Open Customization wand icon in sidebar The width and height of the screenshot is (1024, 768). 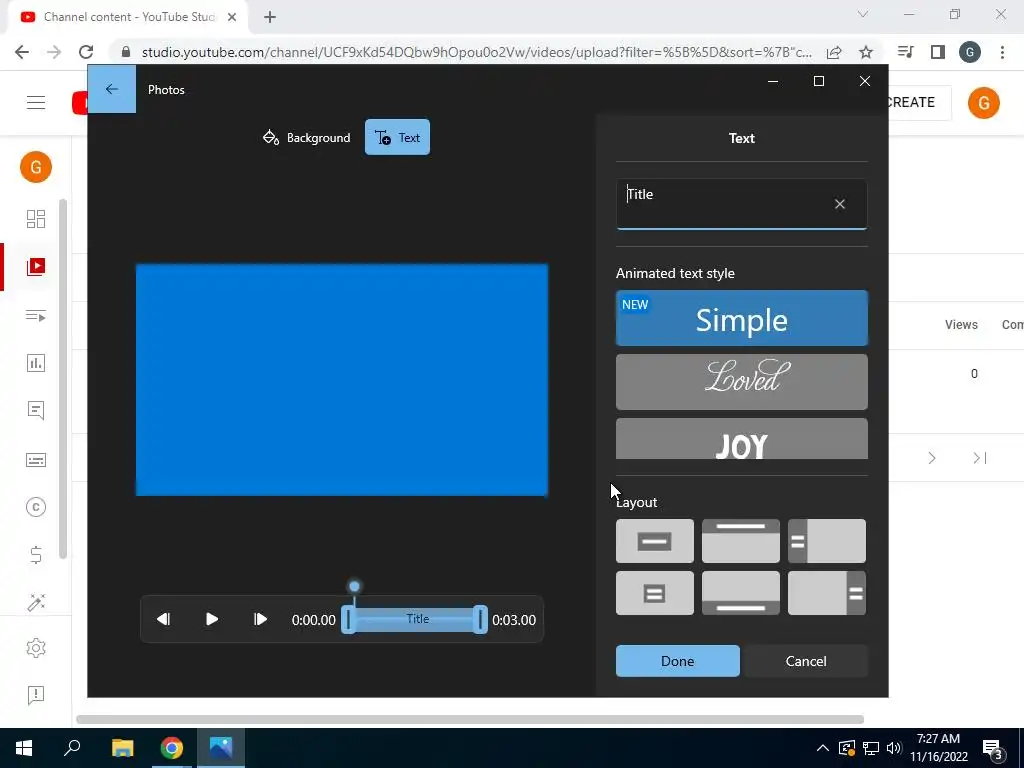(x=36, y=602)
